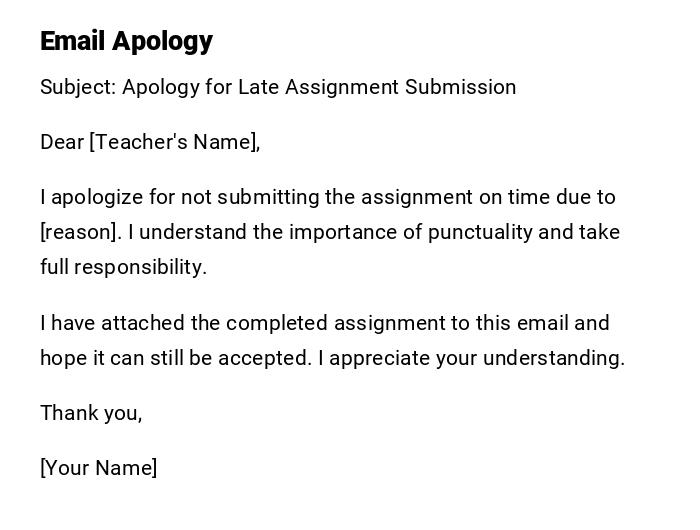
Task: Click the "Thank you," closing line
Action: tap(91, 413)
